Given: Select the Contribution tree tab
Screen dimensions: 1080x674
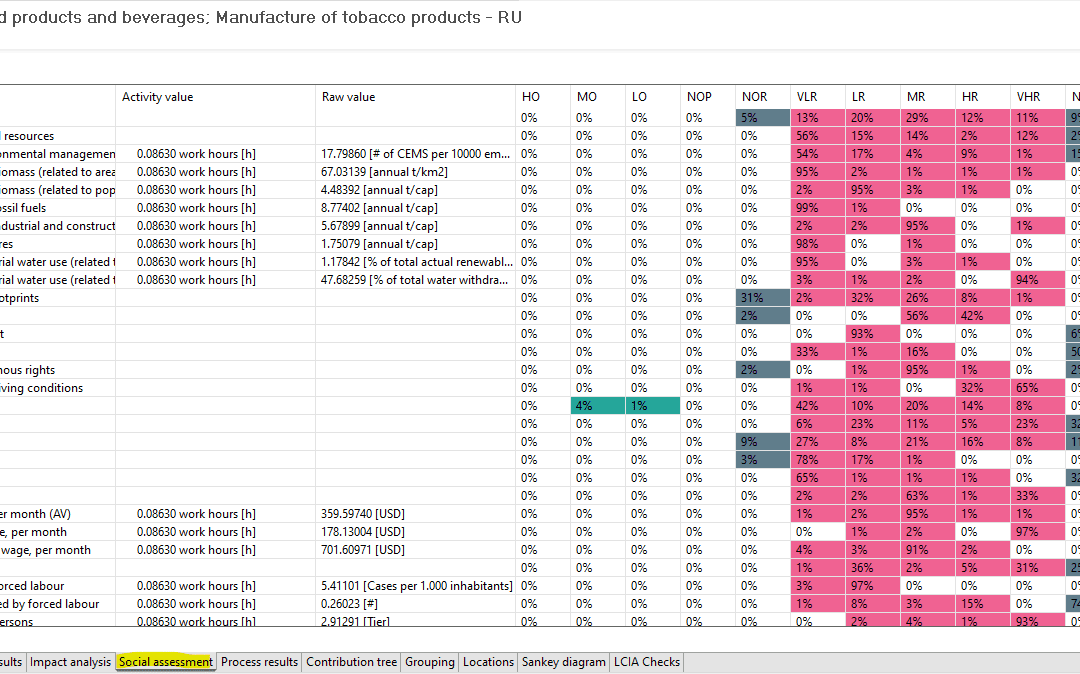Looking at the screenshot, I should point(351,662).
